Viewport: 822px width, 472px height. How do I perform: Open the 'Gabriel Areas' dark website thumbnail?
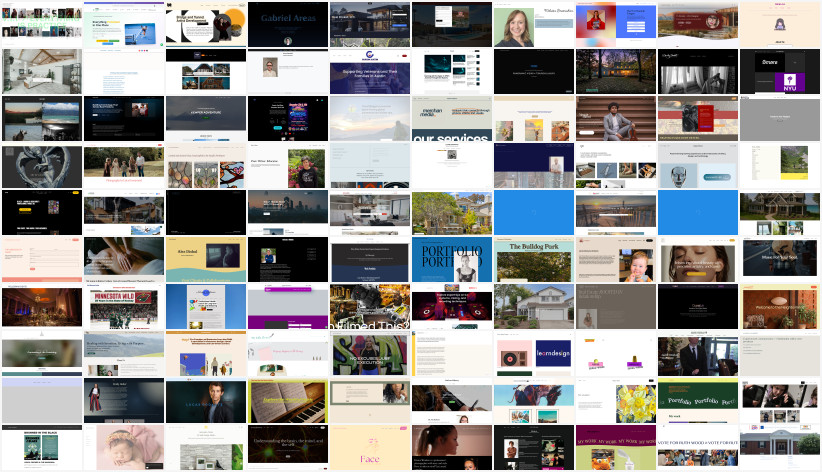(x=288, y=24)
